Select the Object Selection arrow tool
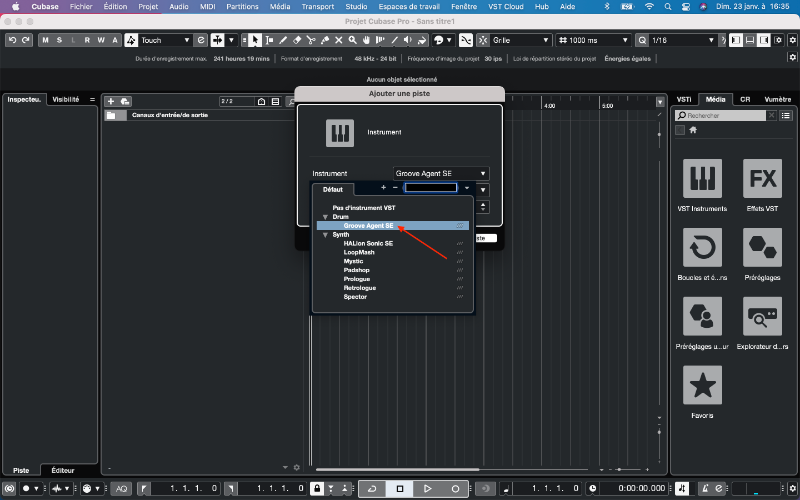Viewport: 800px width, 500px height. 255,40
